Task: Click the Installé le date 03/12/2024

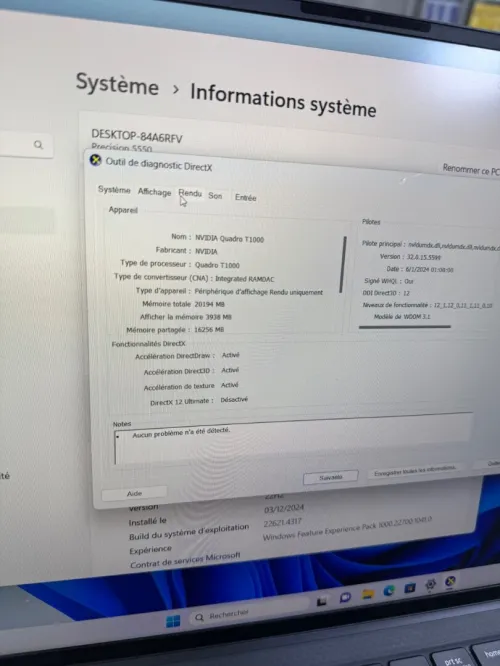Action: pyautogui.click(x=284, y=508)
